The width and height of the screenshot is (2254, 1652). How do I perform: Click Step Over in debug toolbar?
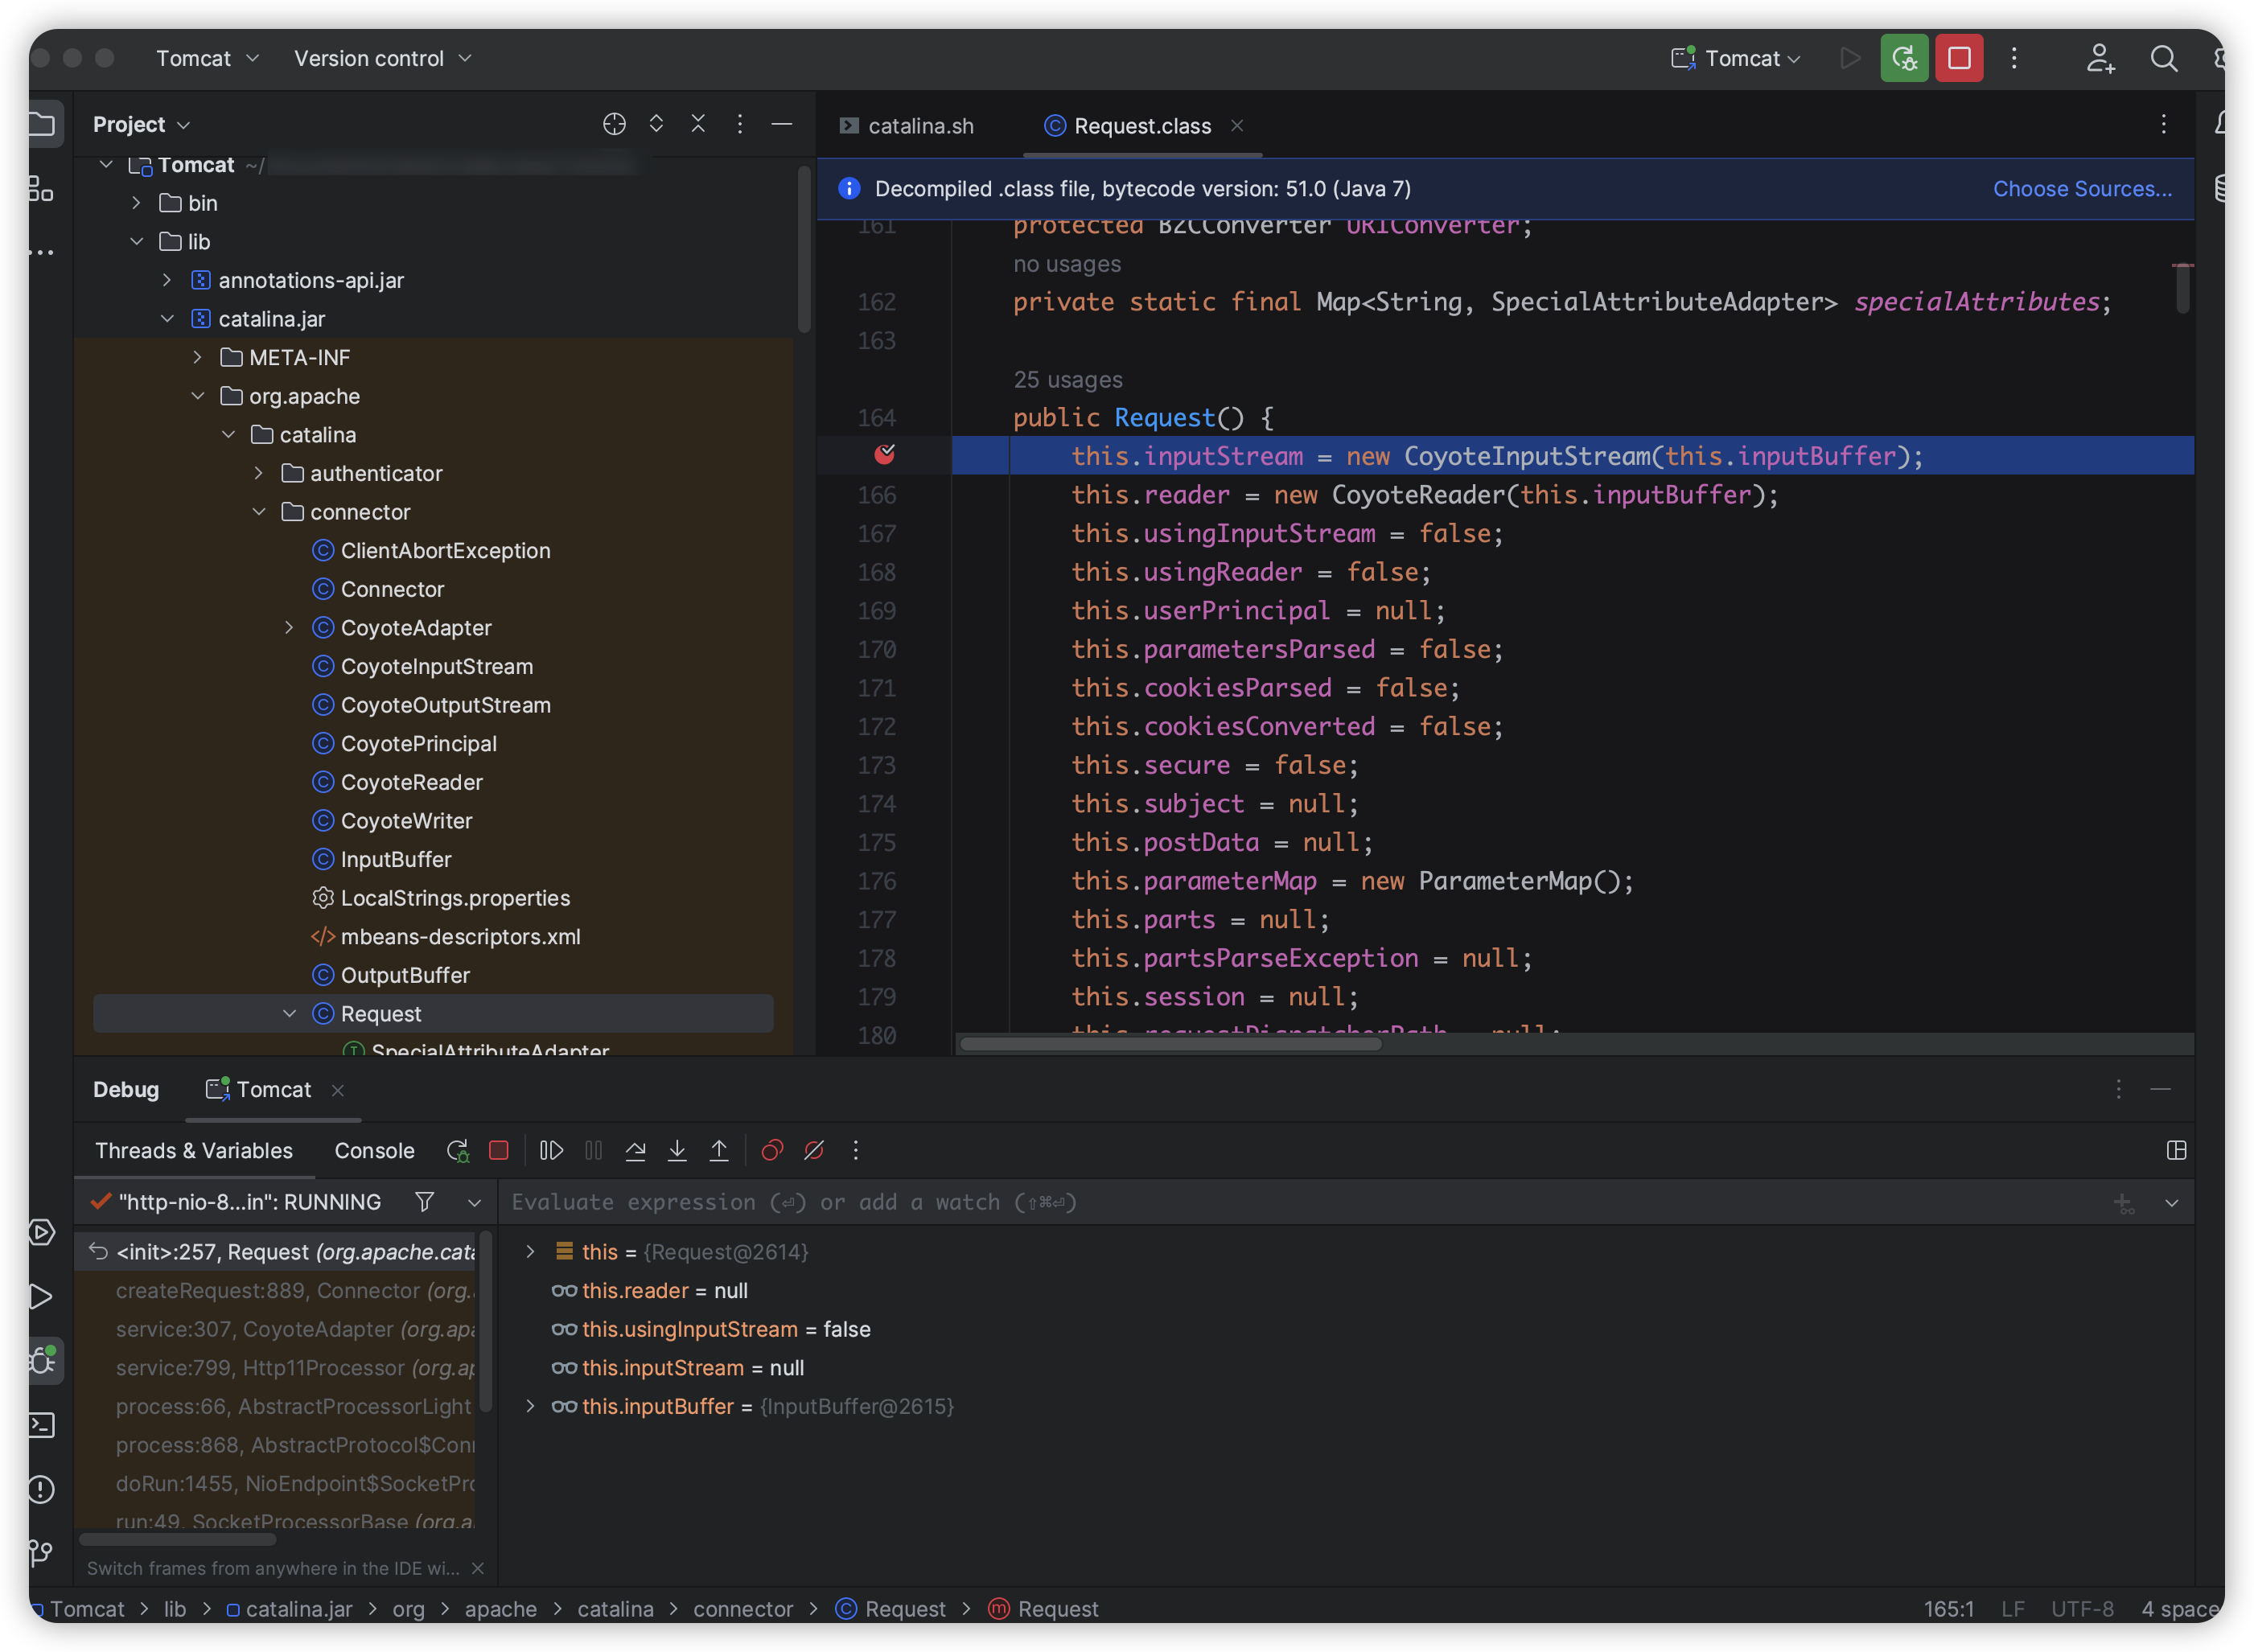(x=635, y=1150)
